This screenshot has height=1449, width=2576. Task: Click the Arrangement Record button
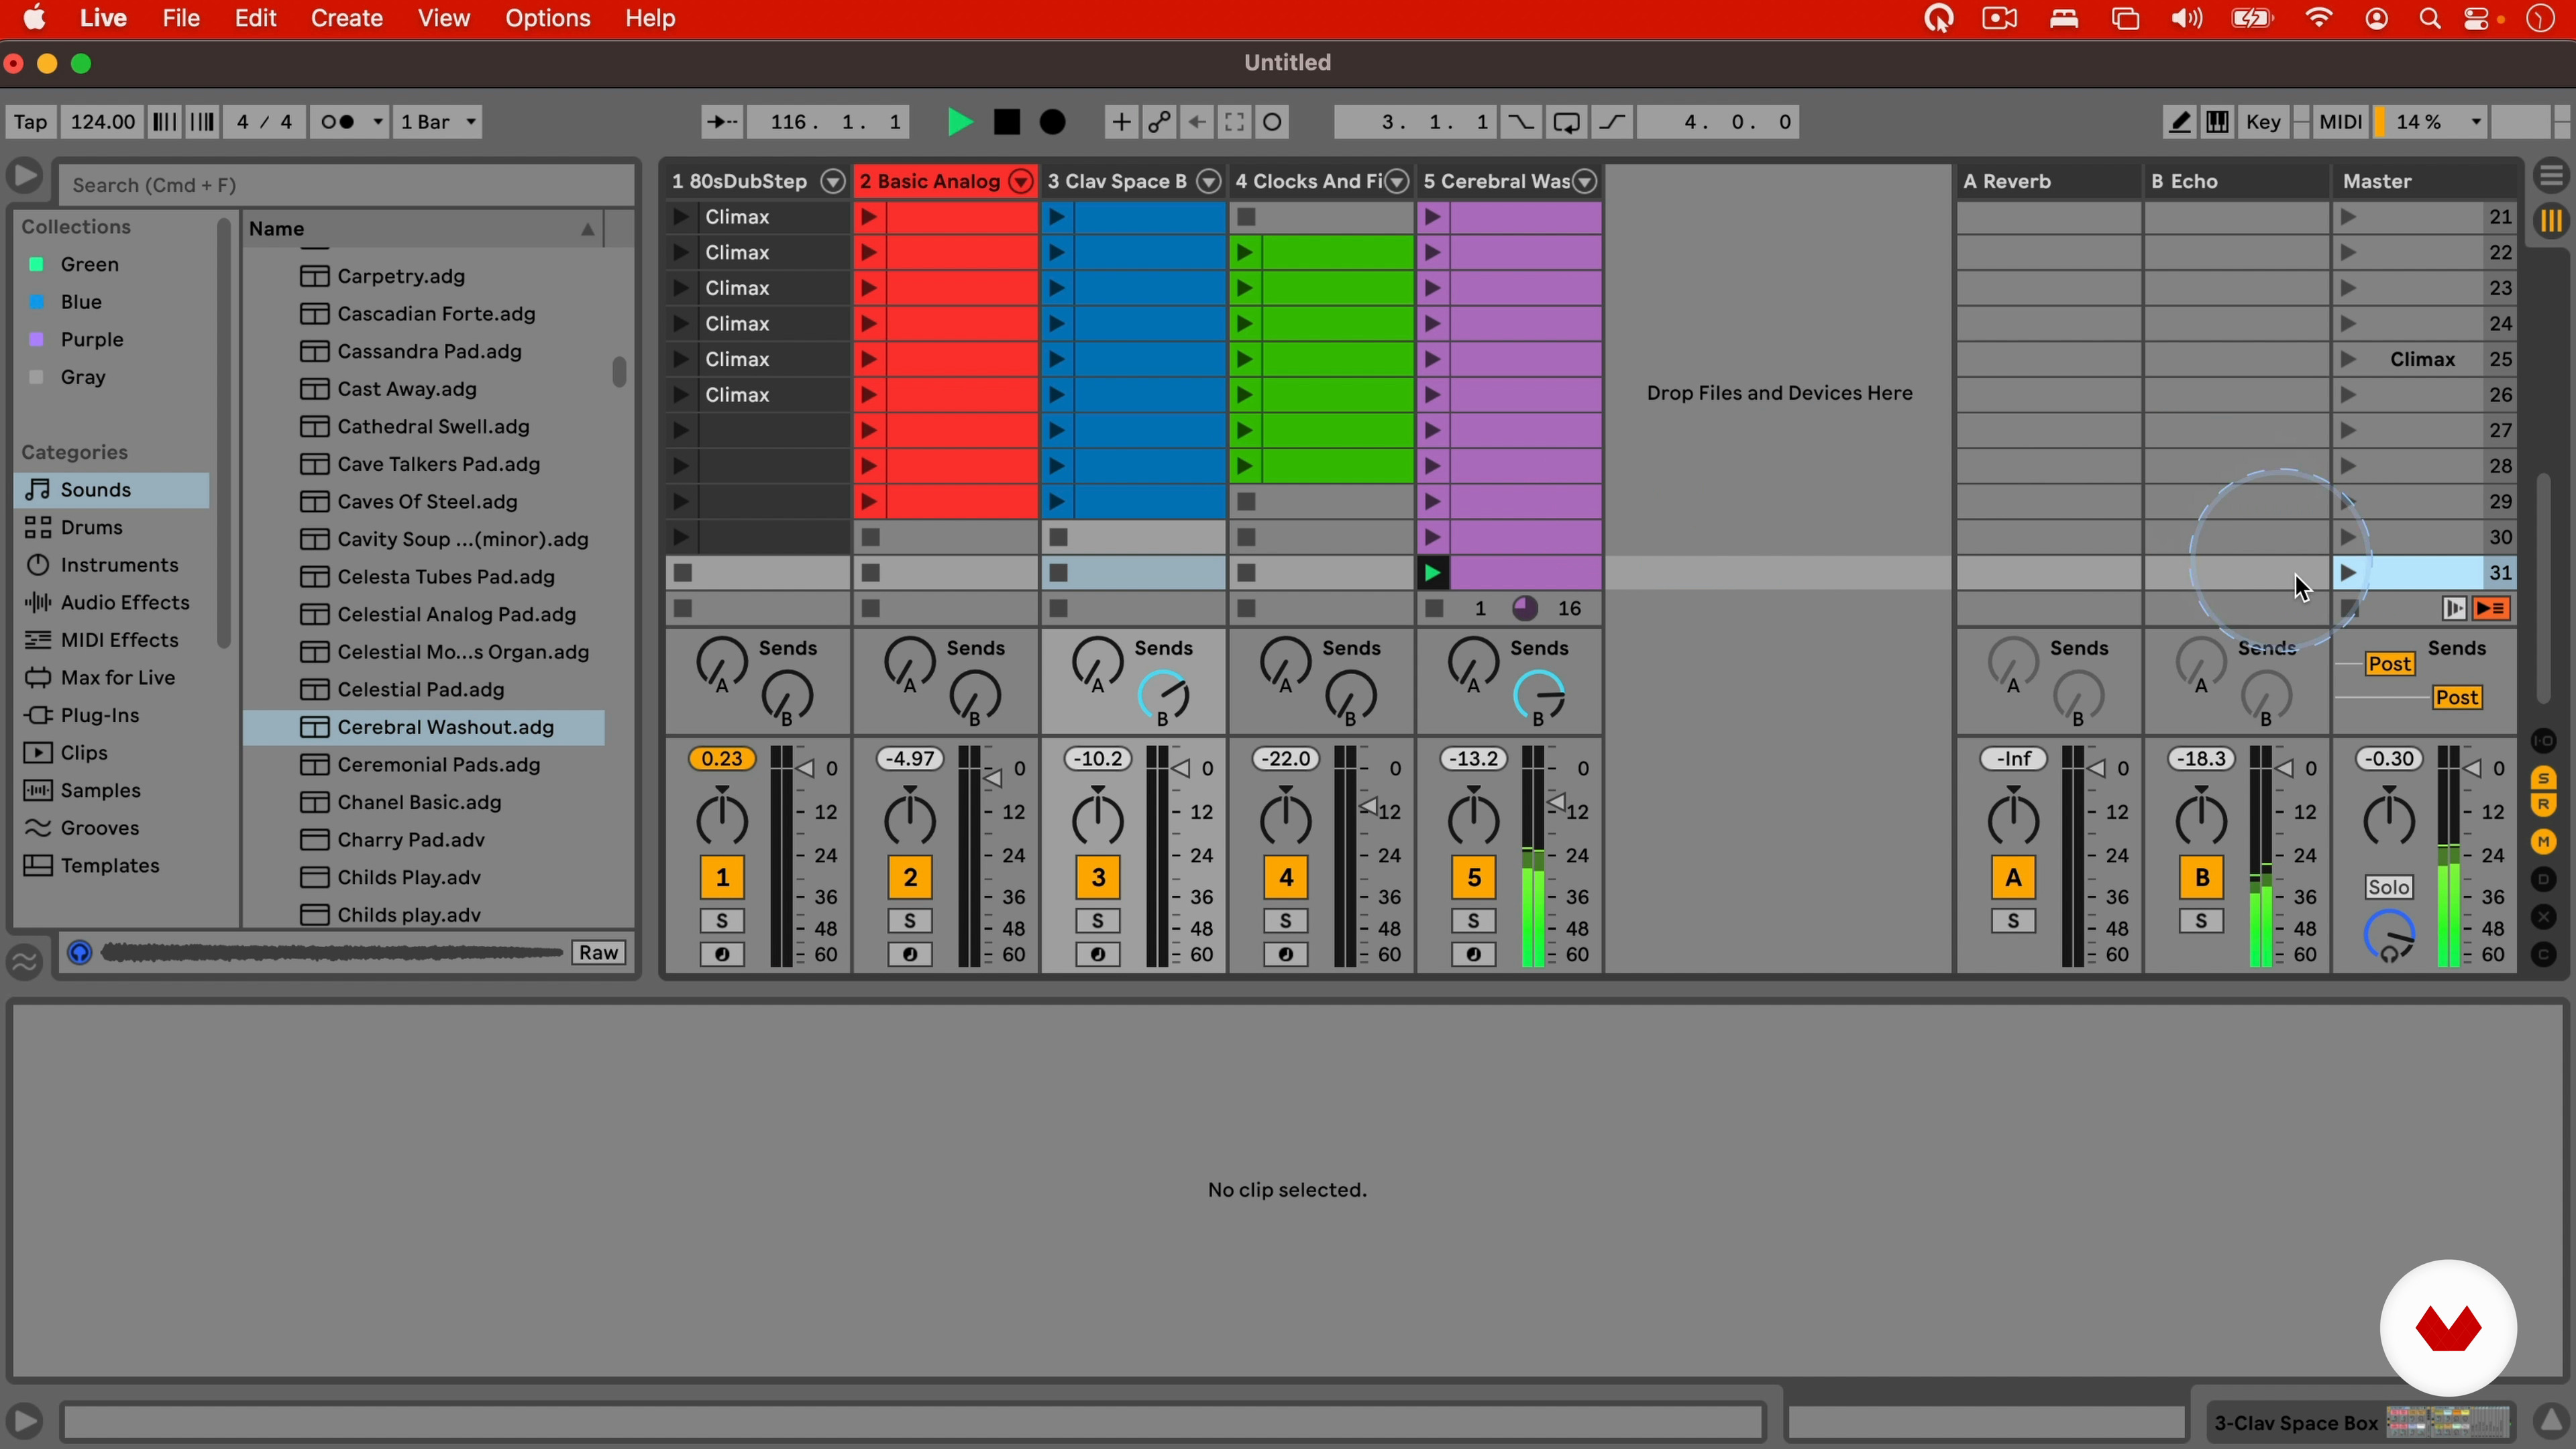pos(1053,122)
